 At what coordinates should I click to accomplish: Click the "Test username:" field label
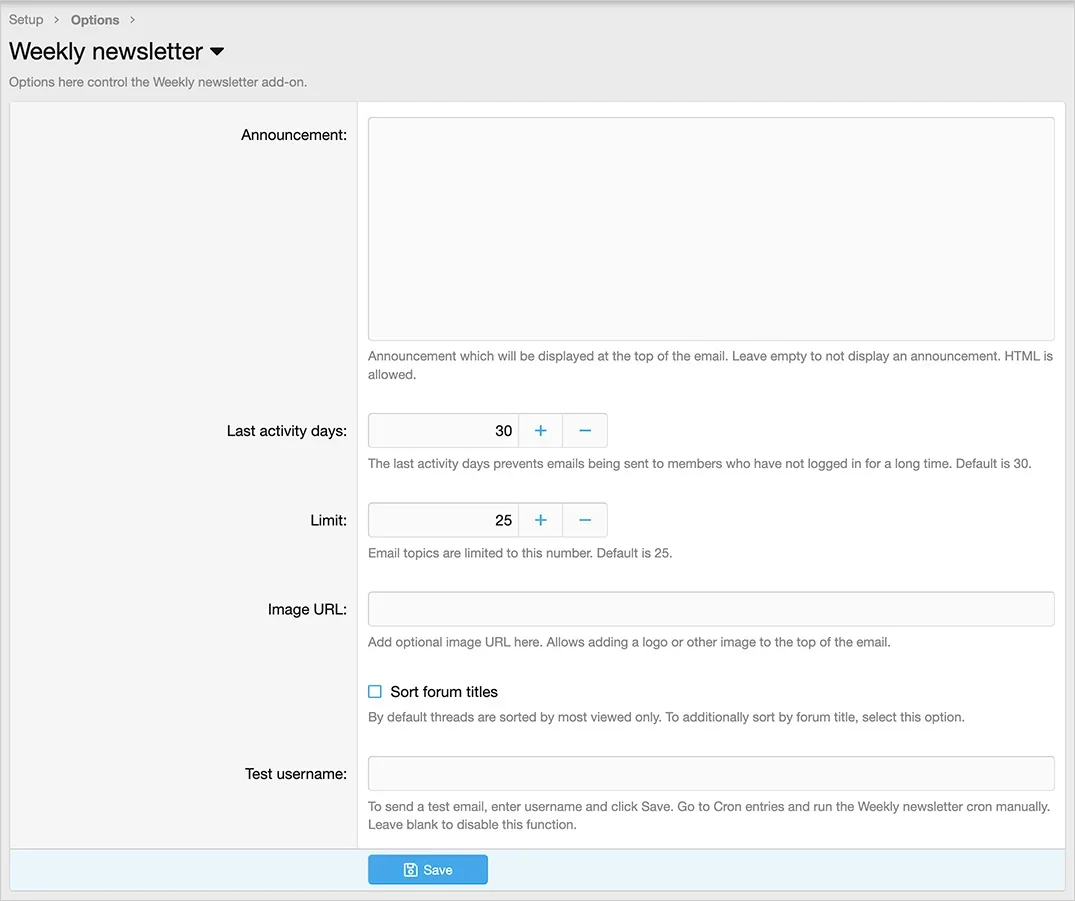tap(295, 774)
